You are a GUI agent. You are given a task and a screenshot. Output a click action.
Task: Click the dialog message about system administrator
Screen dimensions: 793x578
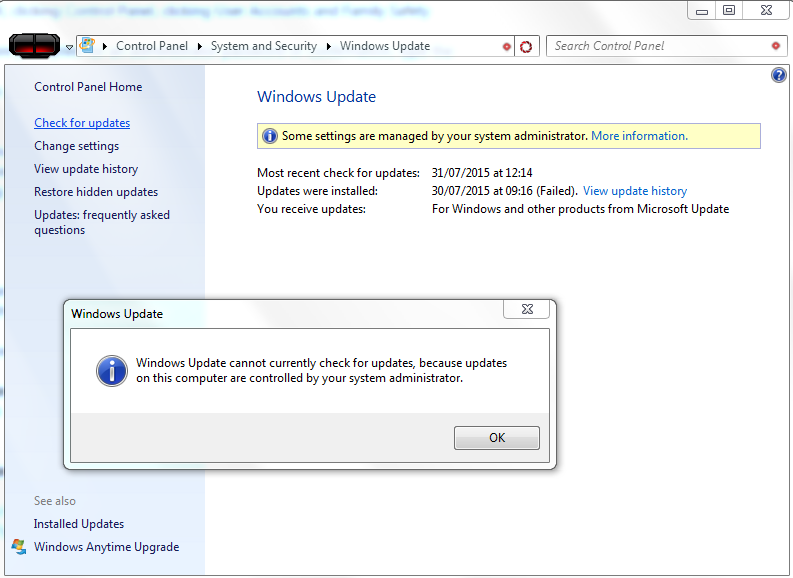(x=322, y=371)
